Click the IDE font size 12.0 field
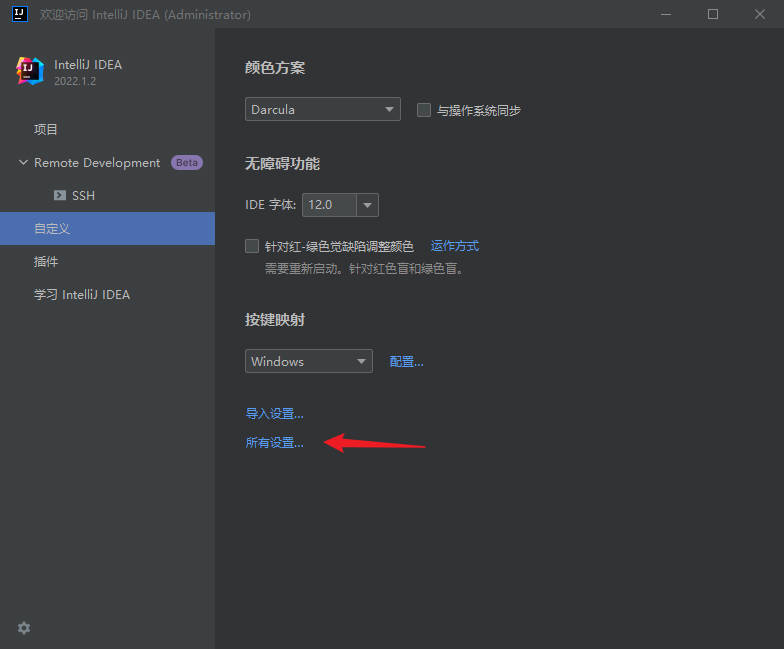 [x=329, y=205]
